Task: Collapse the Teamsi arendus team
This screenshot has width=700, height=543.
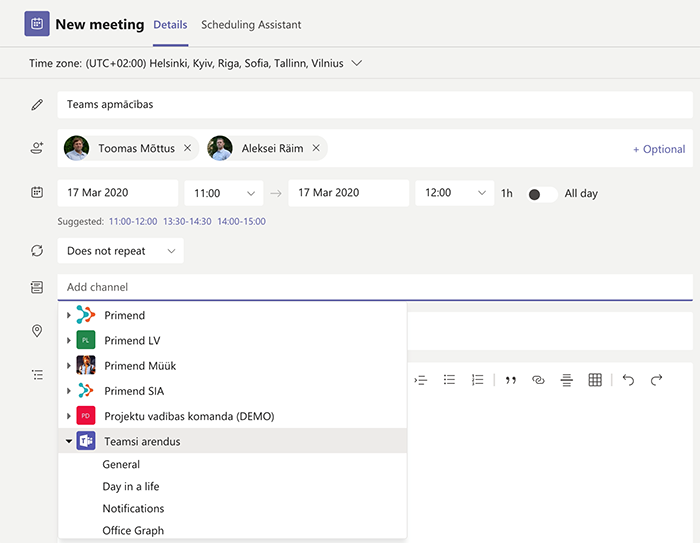Action: point(69,441)
